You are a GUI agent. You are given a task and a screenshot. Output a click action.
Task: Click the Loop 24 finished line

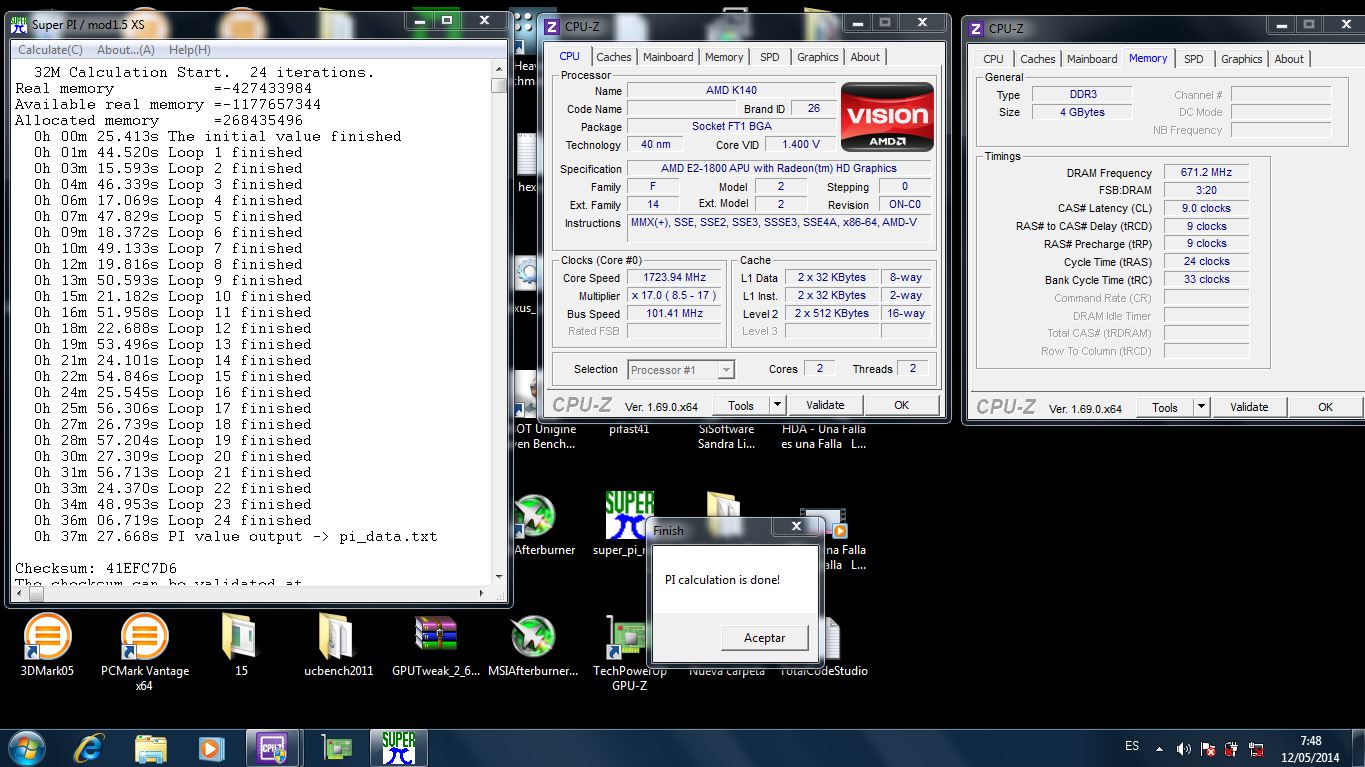coord(172,520)
